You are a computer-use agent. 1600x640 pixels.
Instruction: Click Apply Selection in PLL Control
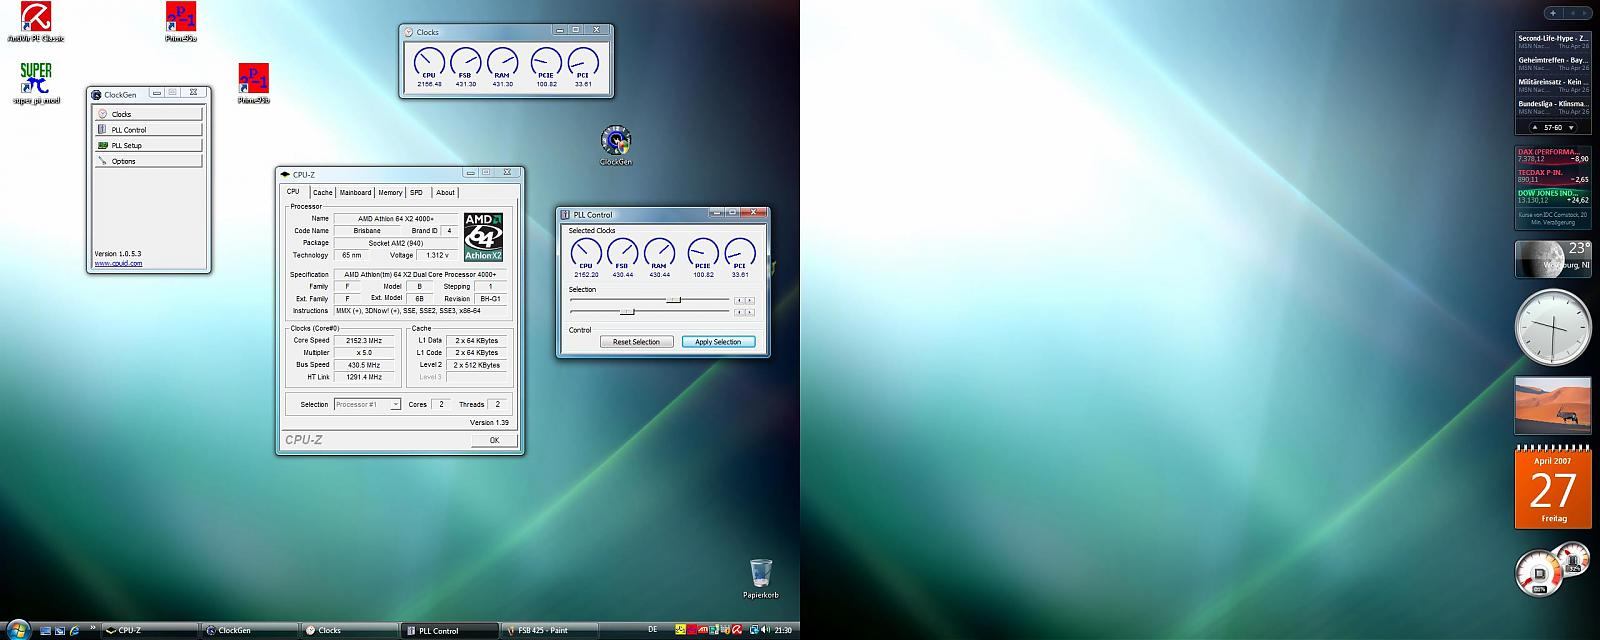[x=718, y=342]
